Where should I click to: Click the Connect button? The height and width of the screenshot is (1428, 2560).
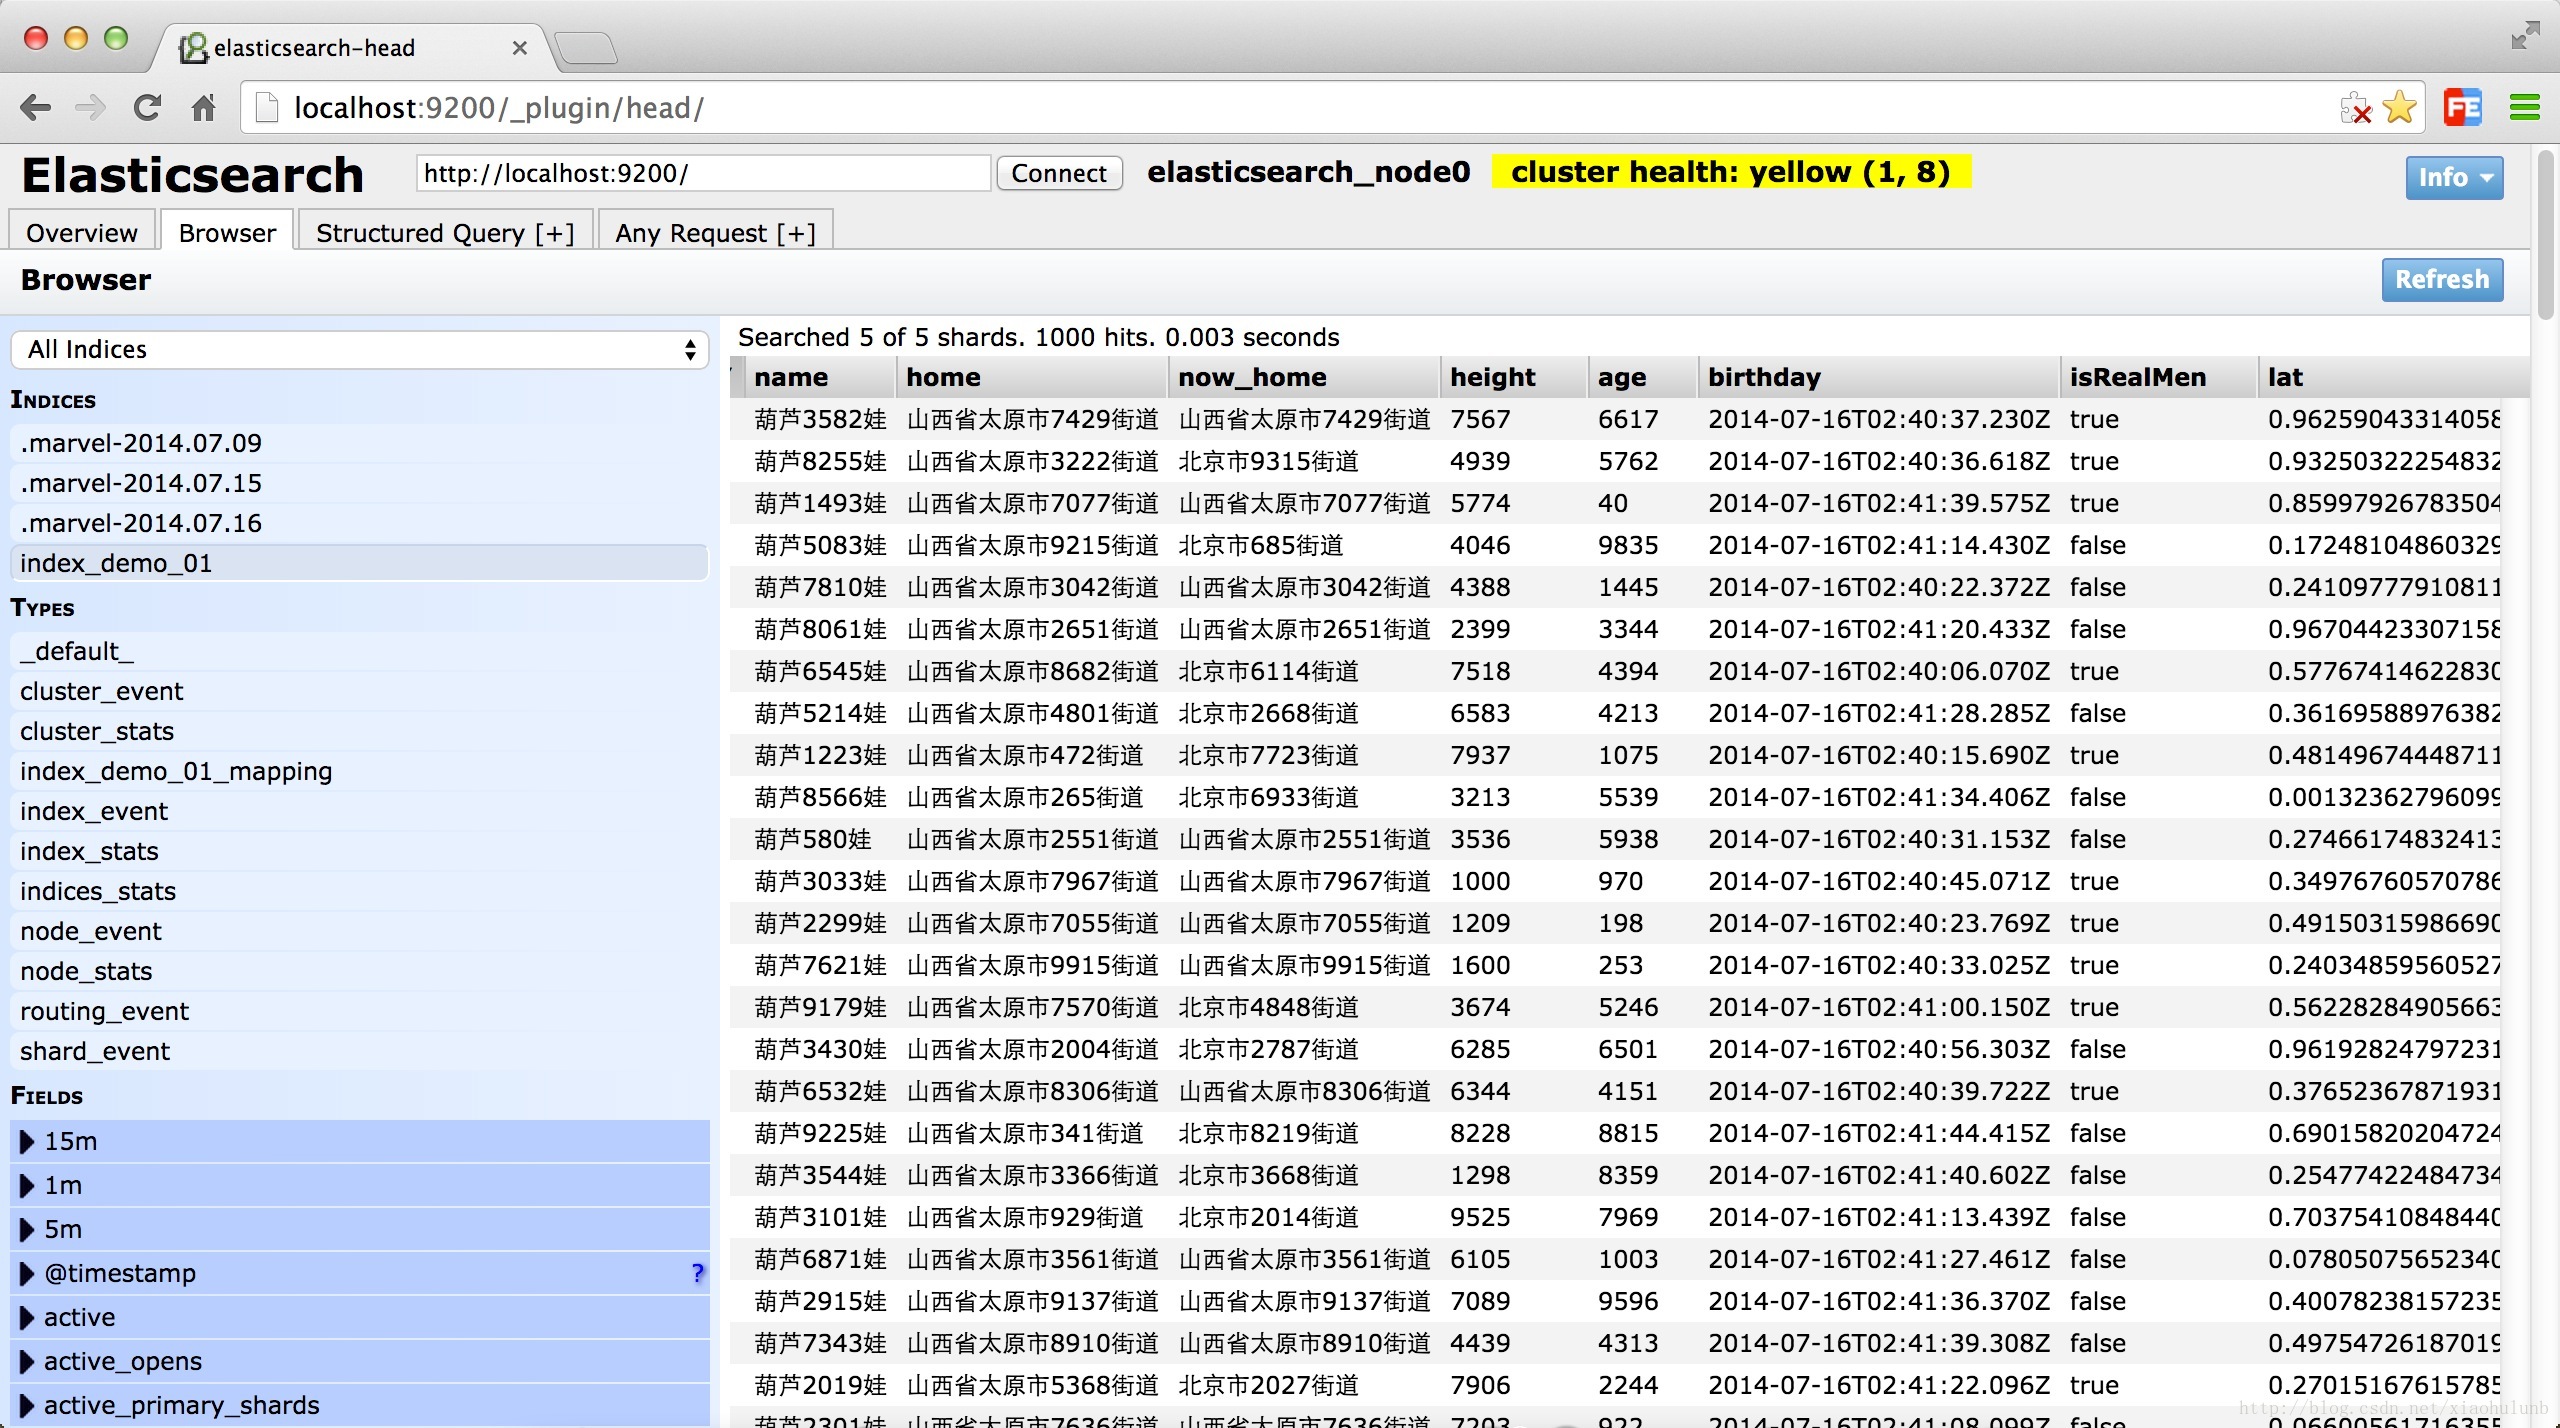coord(1059,173)
